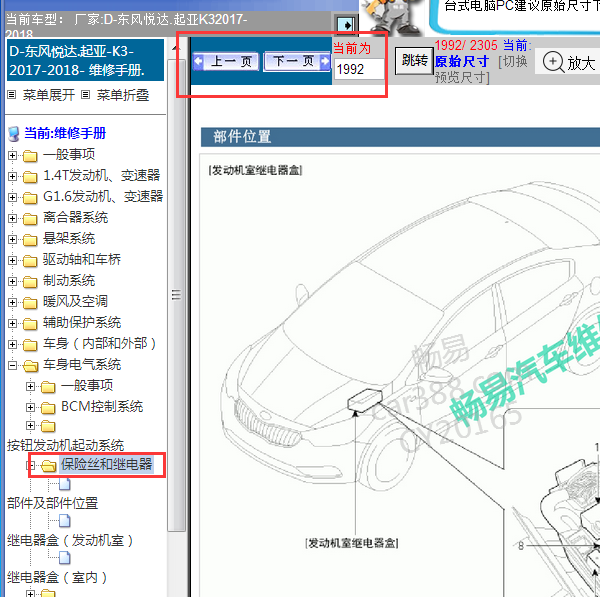Click folder icon of 车身电气系统
600x597 pixels.
[30, 366]
